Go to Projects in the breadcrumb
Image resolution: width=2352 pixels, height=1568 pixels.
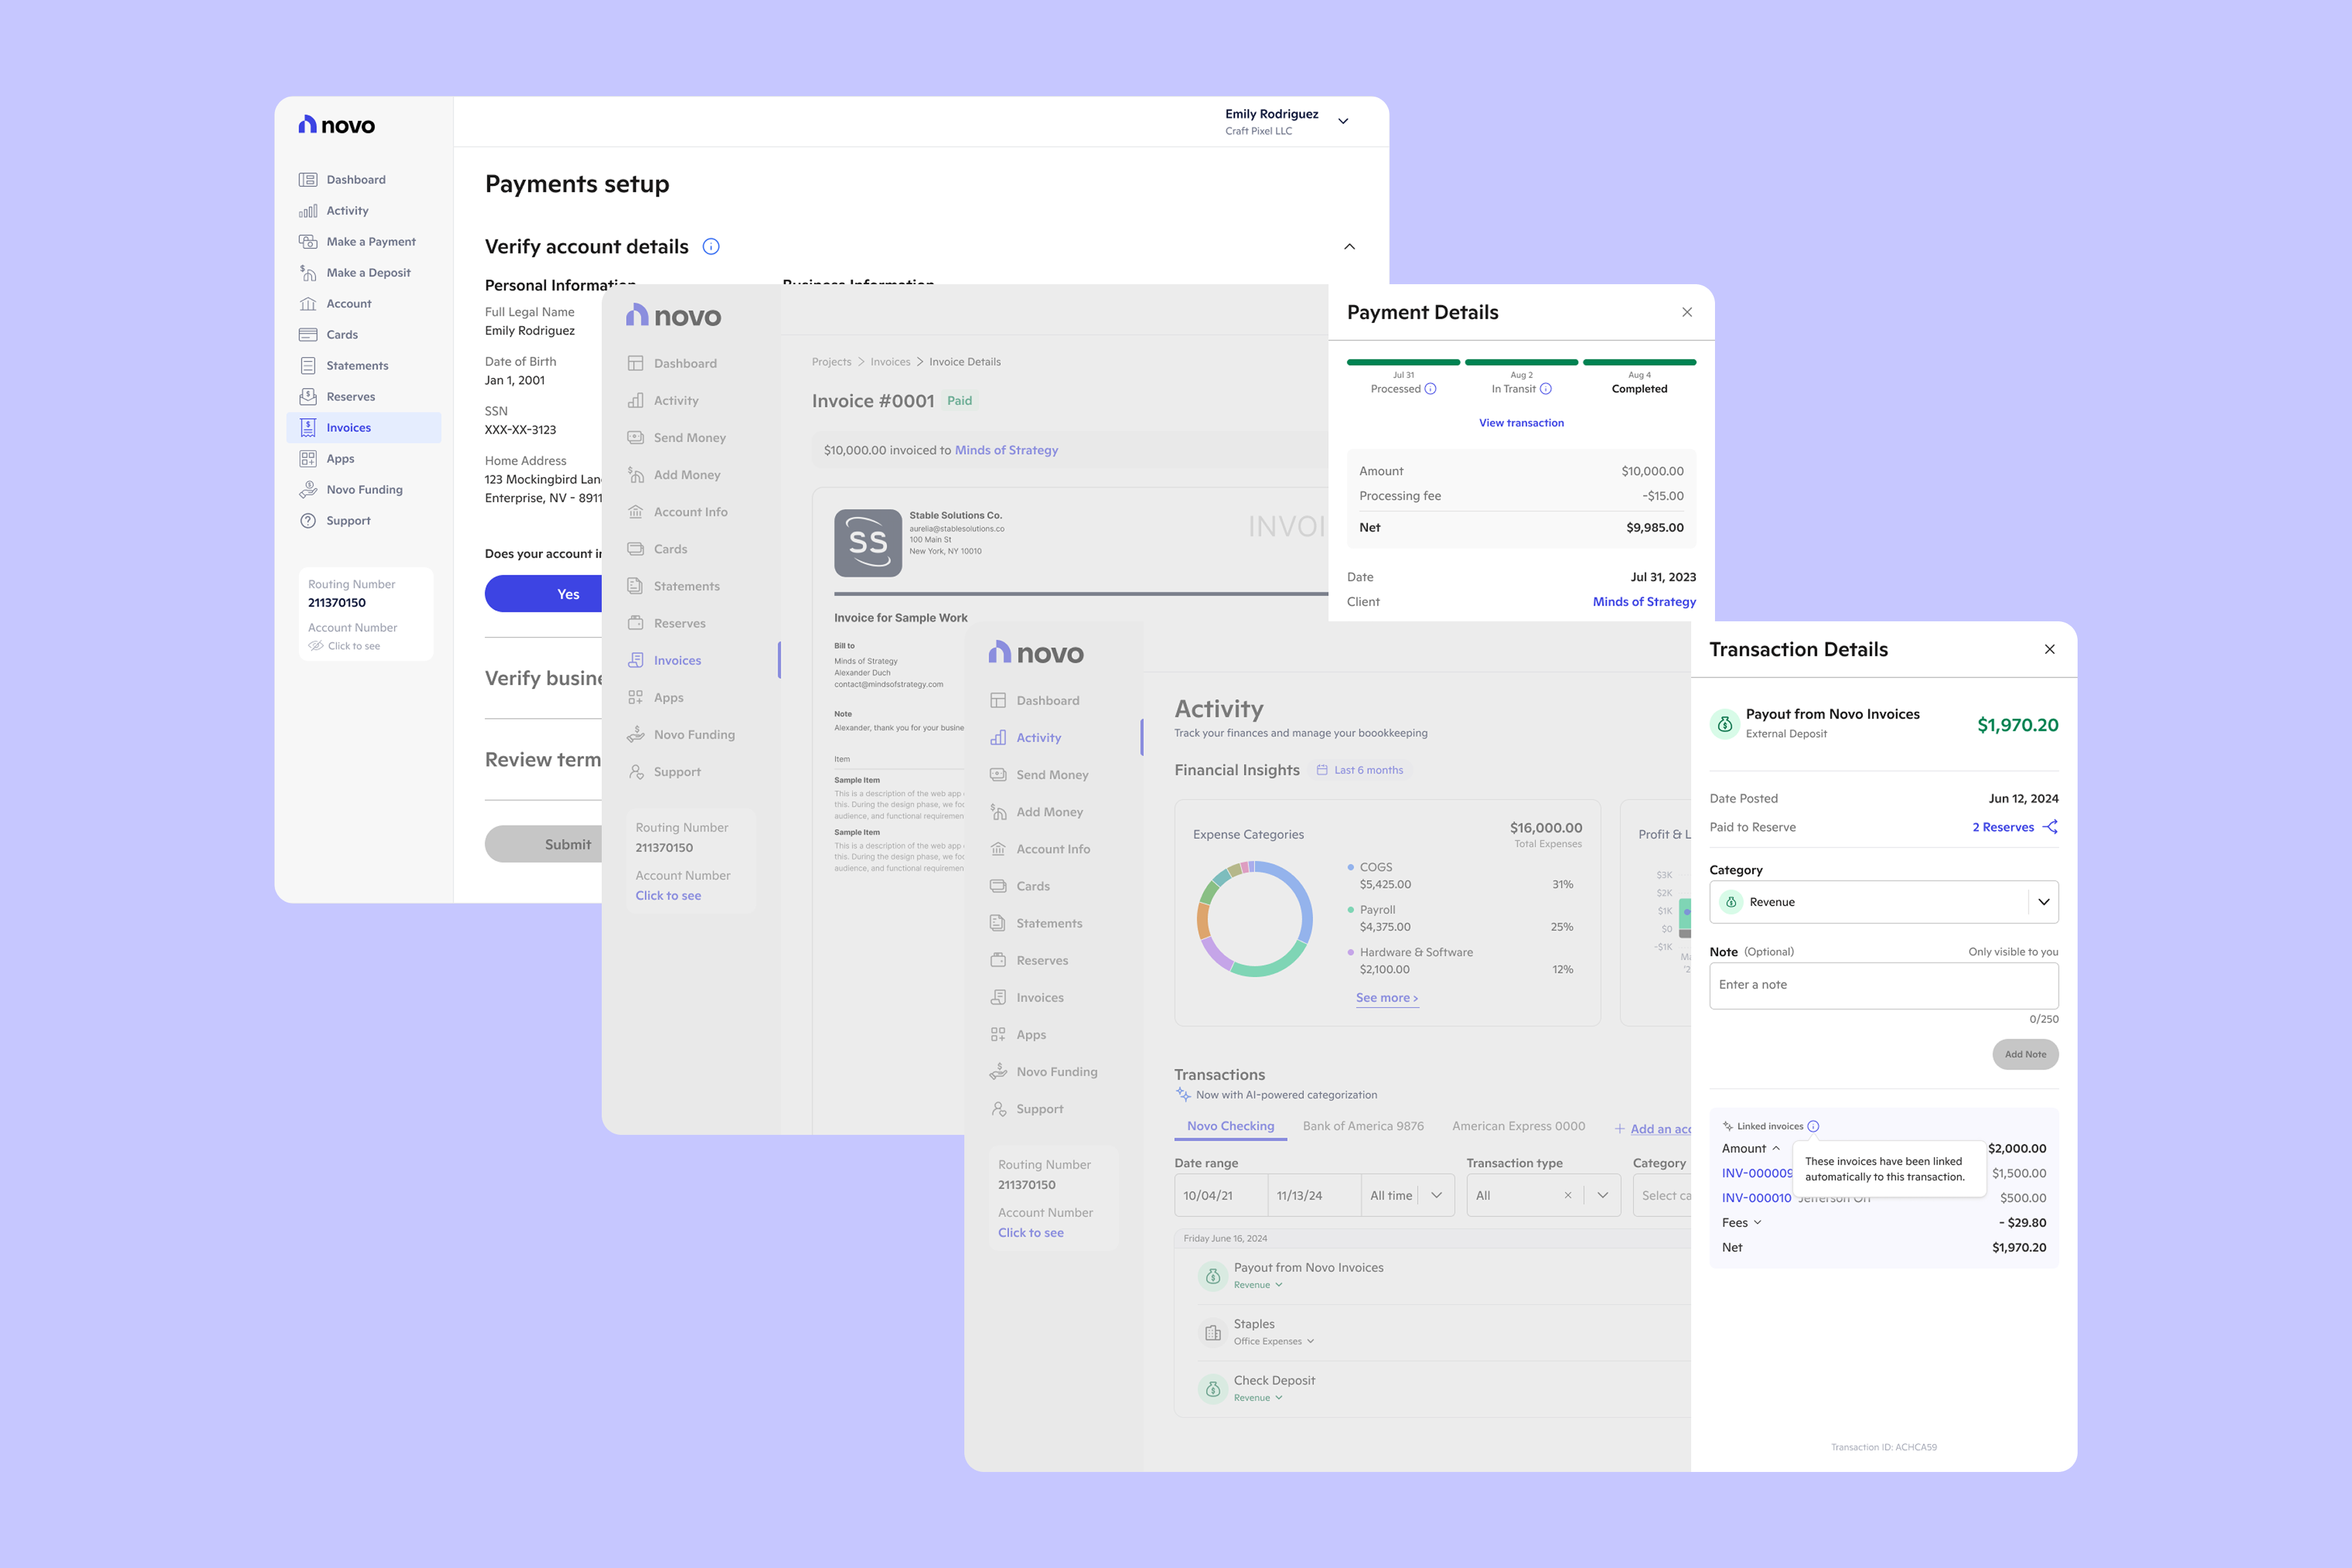(x=831, y=362)
